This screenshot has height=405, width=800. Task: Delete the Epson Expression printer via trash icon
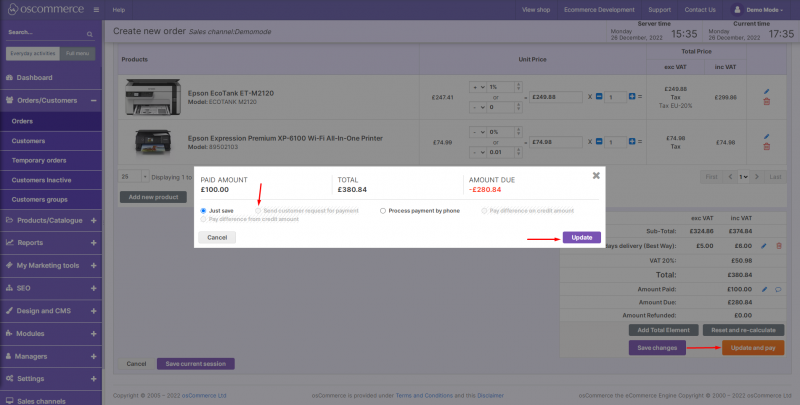point(767,147)
